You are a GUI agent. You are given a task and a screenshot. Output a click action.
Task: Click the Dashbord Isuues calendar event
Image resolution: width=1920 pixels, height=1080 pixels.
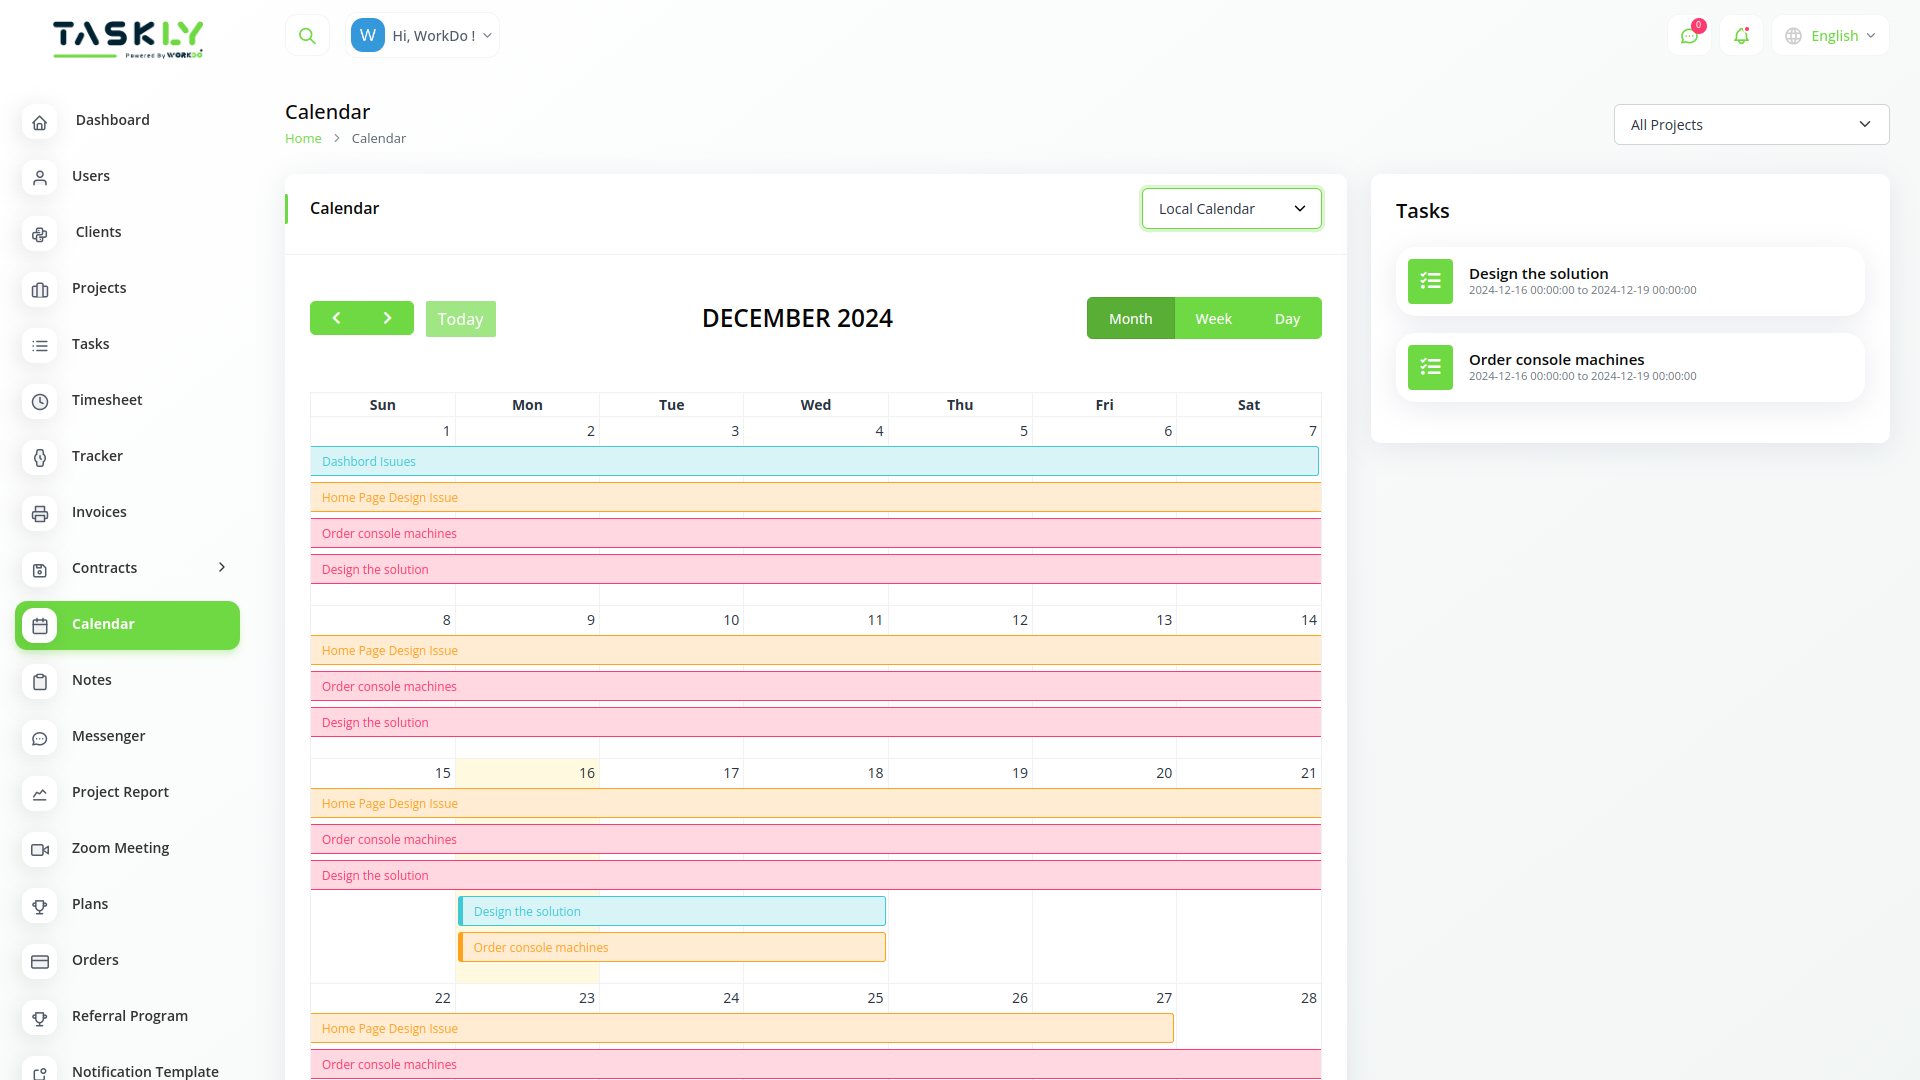point(814,462)
